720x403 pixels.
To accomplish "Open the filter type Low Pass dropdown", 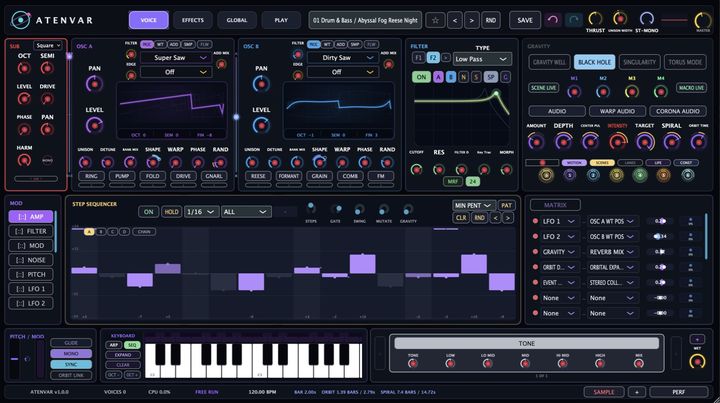I will pos(482,59).
